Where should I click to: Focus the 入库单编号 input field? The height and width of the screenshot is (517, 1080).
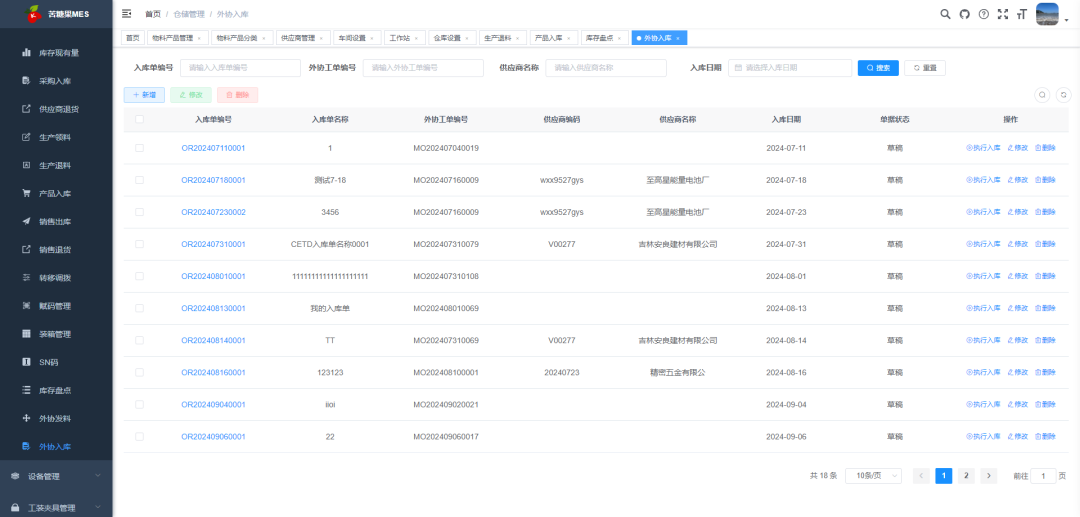240,68
